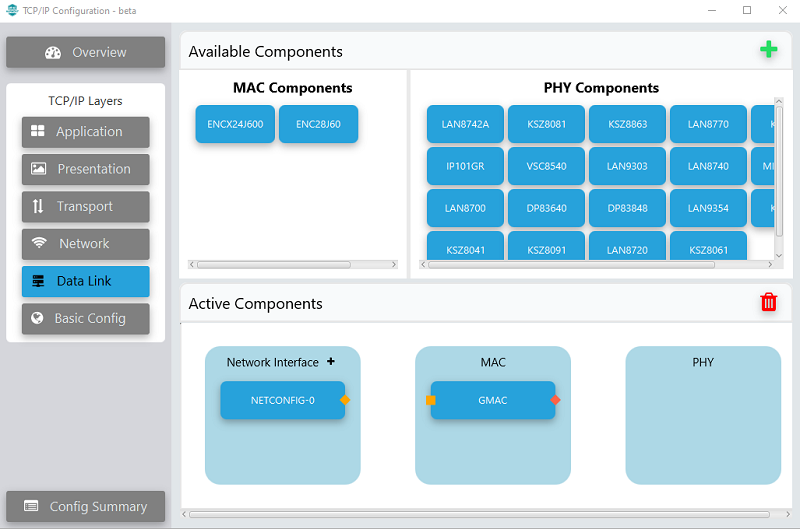
Task: Open Config Summary
Action: click(86, 506)
